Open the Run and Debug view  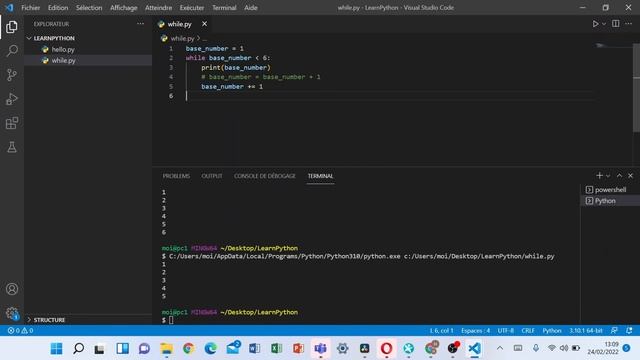point(12,99)
